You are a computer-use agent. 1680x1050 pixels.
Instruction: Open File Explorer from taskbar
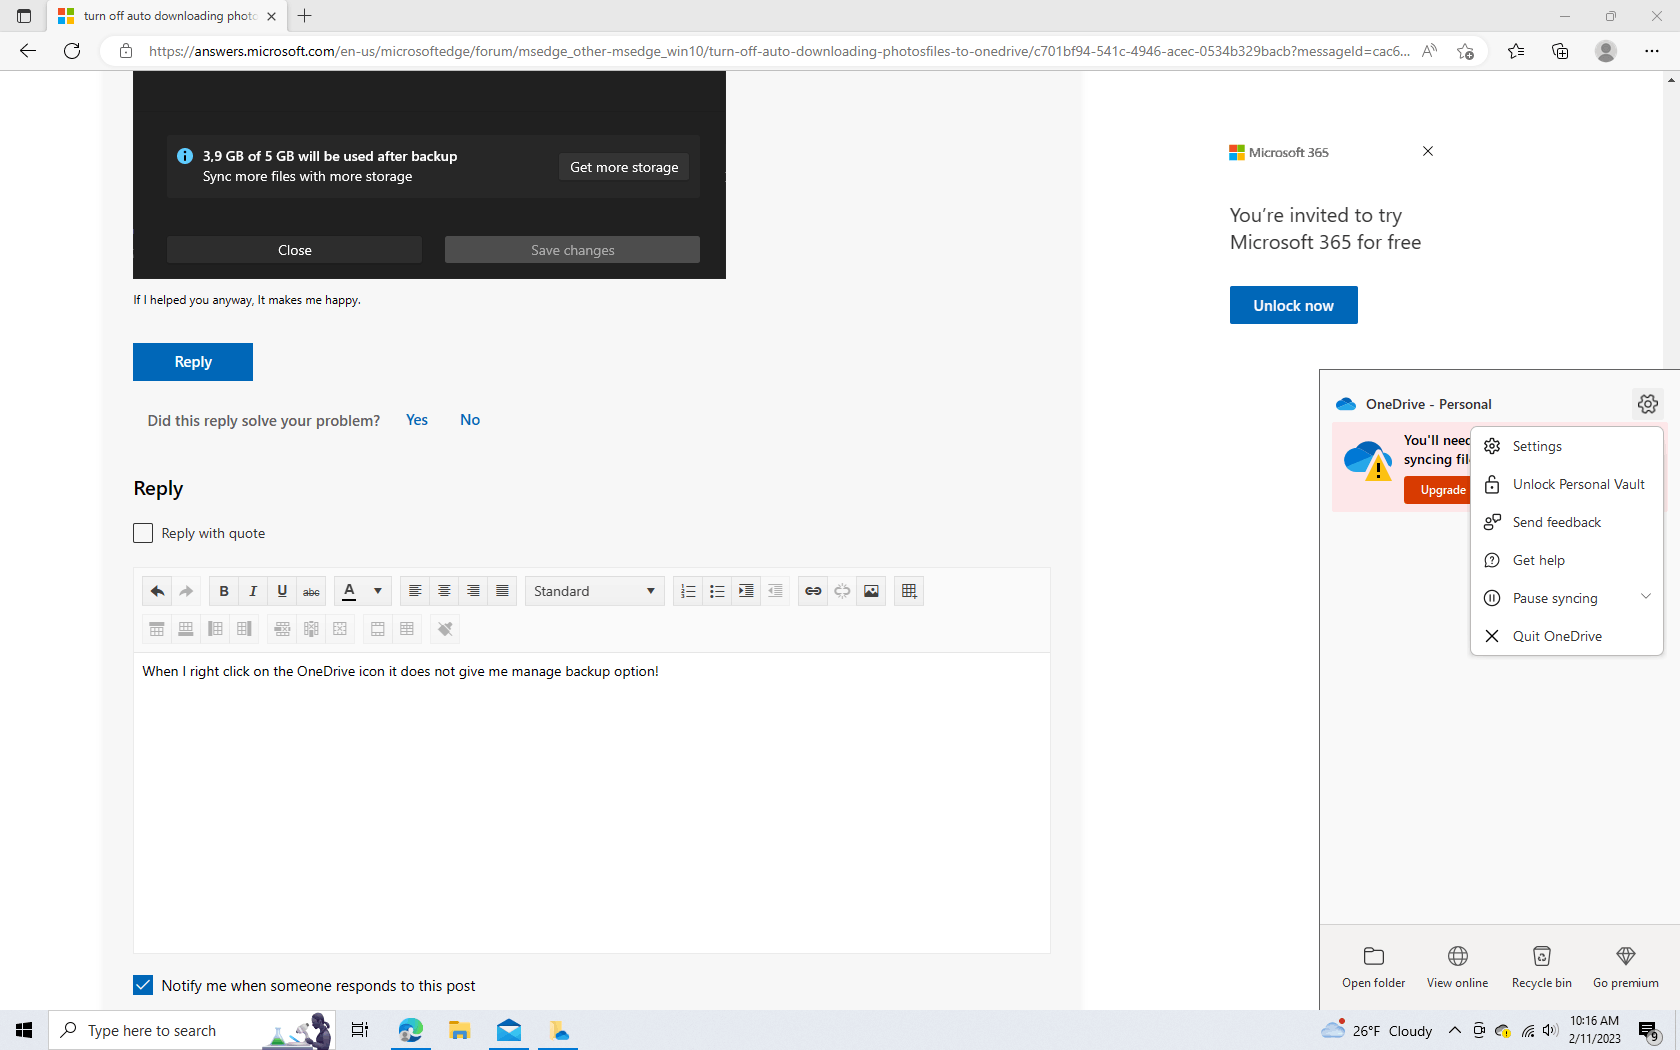(x=459, y=1031)
